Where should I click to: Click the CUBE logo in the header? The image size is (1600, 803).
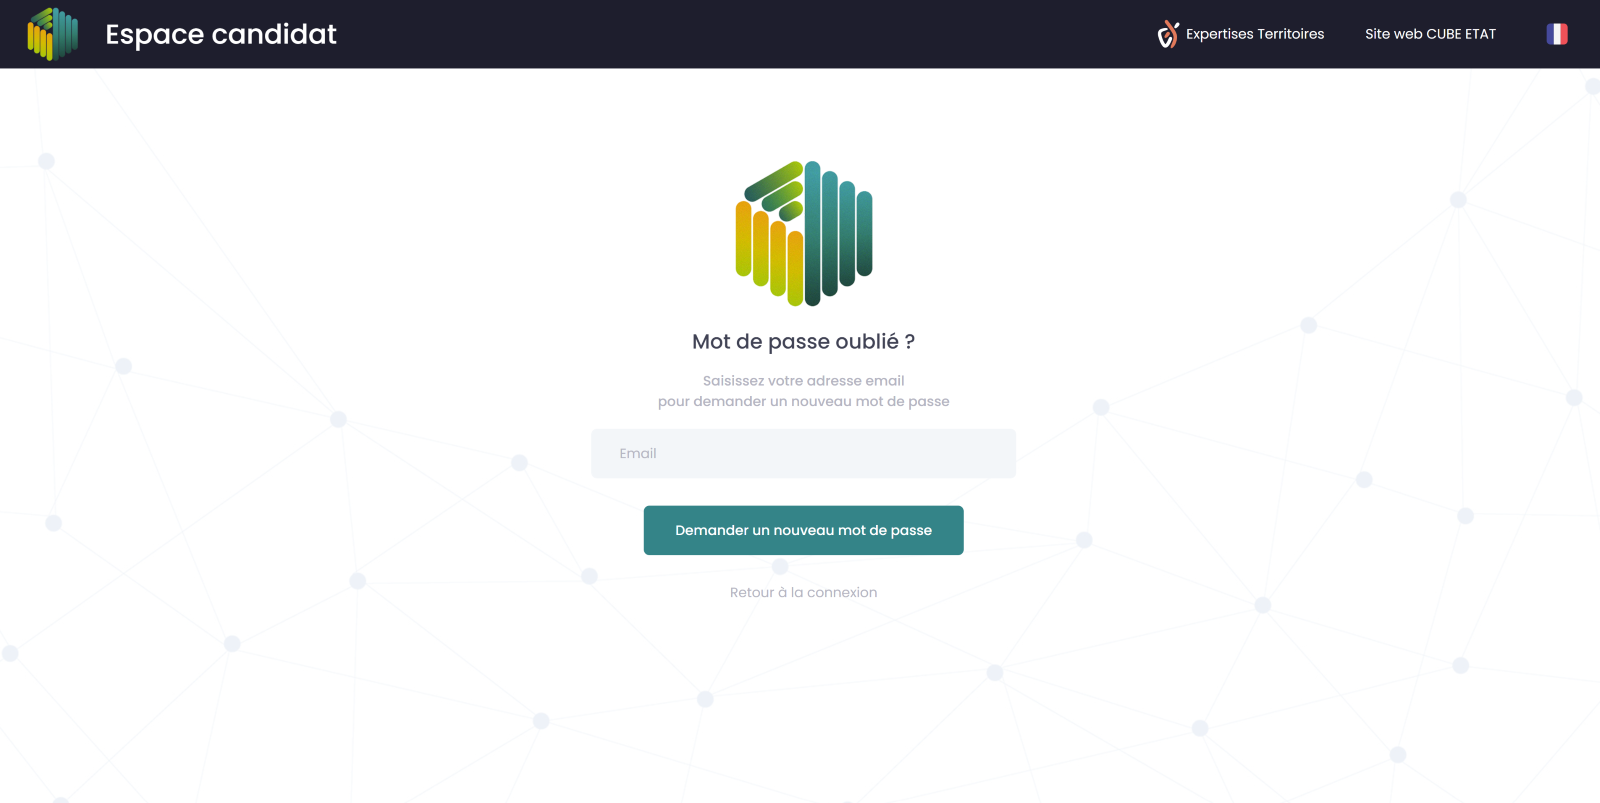[x=53, y=34]
